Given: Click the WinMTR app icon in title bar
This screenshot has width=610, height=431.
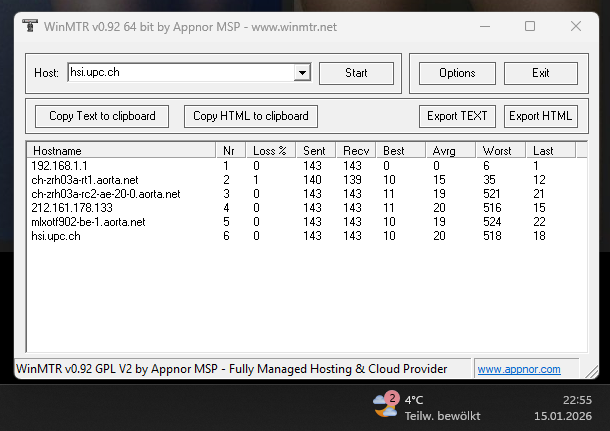Looking at the screenshot, I should [30, 26].
